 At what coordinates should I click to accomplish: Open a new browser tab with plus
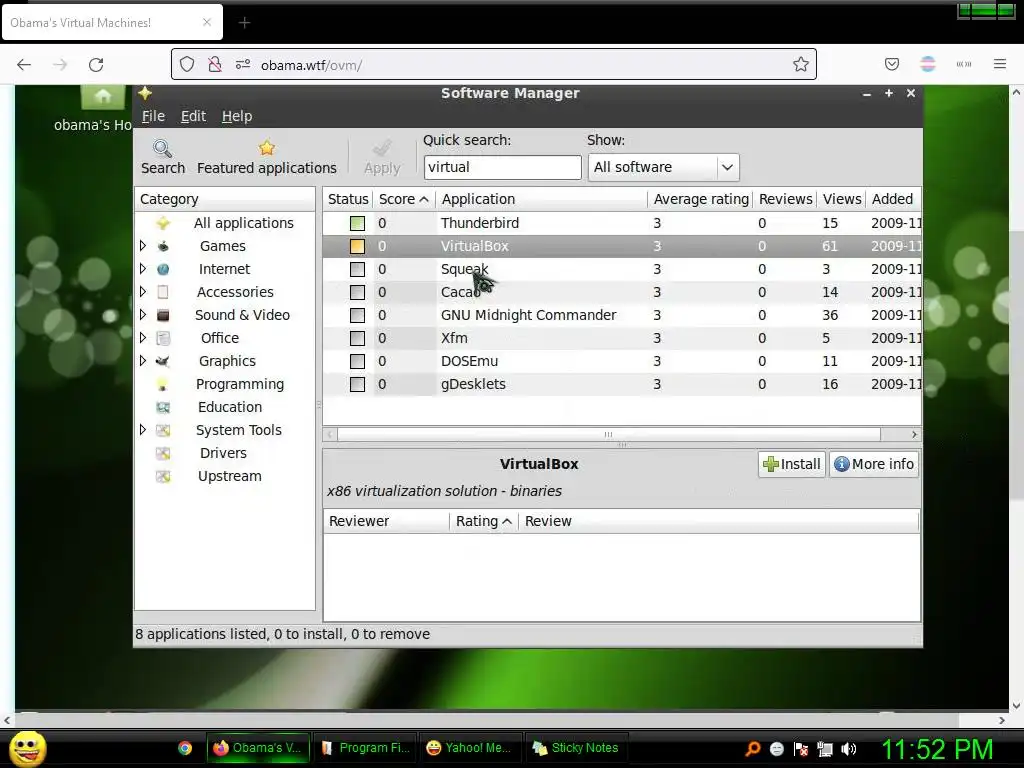click(x=244, y=23)
